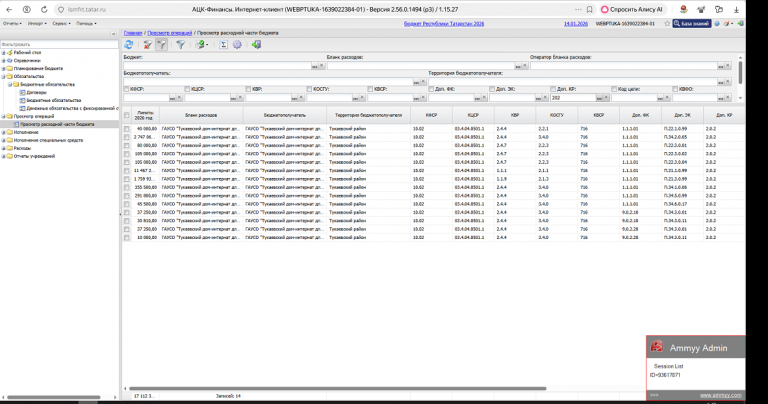This screenshot has height=404, width=768.
Task: Open www.ammyy.com link in Ammyy Admin
Action: pyautogui.click(x=720, y=395)
